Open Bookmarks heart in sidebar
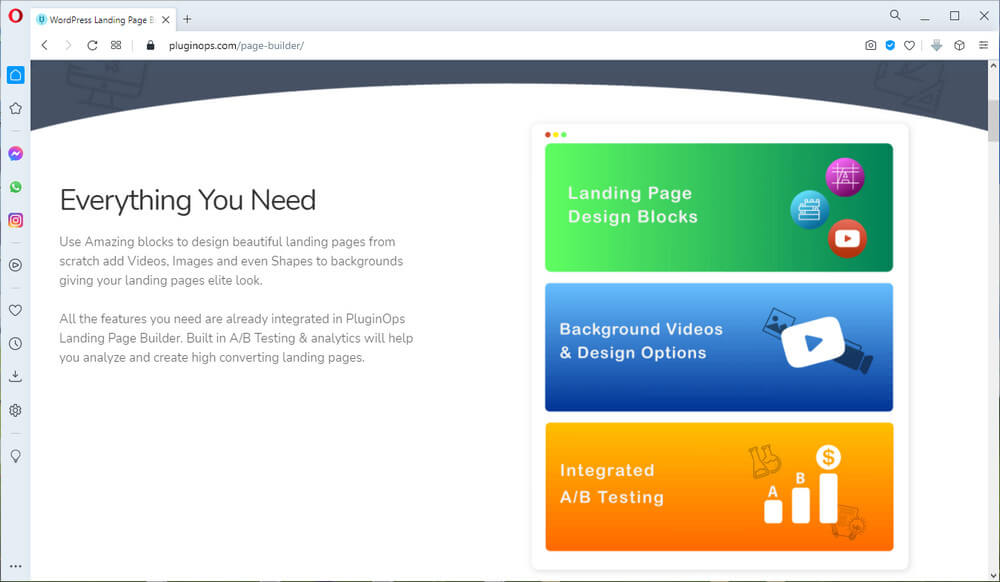 pos(15,310)
